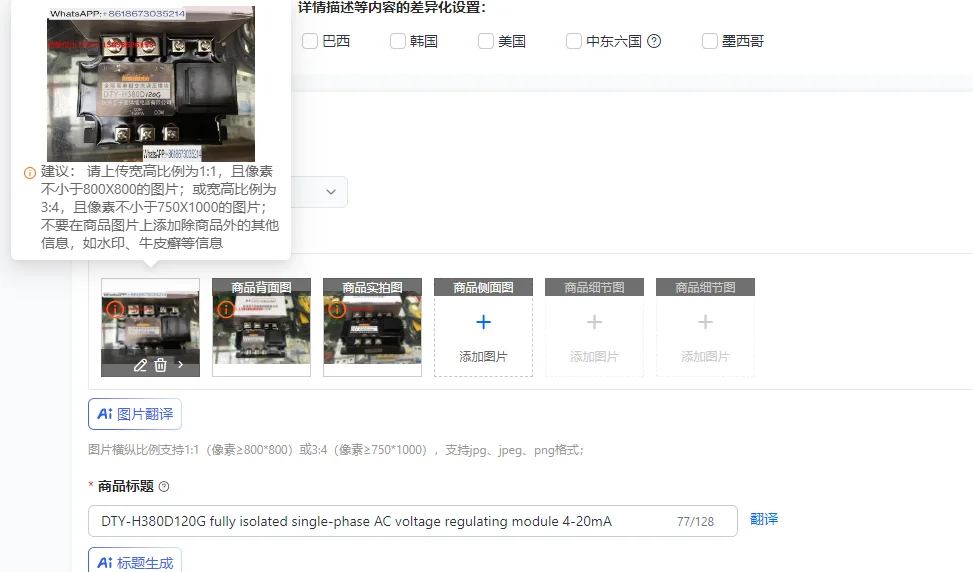Screen dimensions: 973x572
Task: Tick the 中东六国 checkbox
Action: (574, 41)
